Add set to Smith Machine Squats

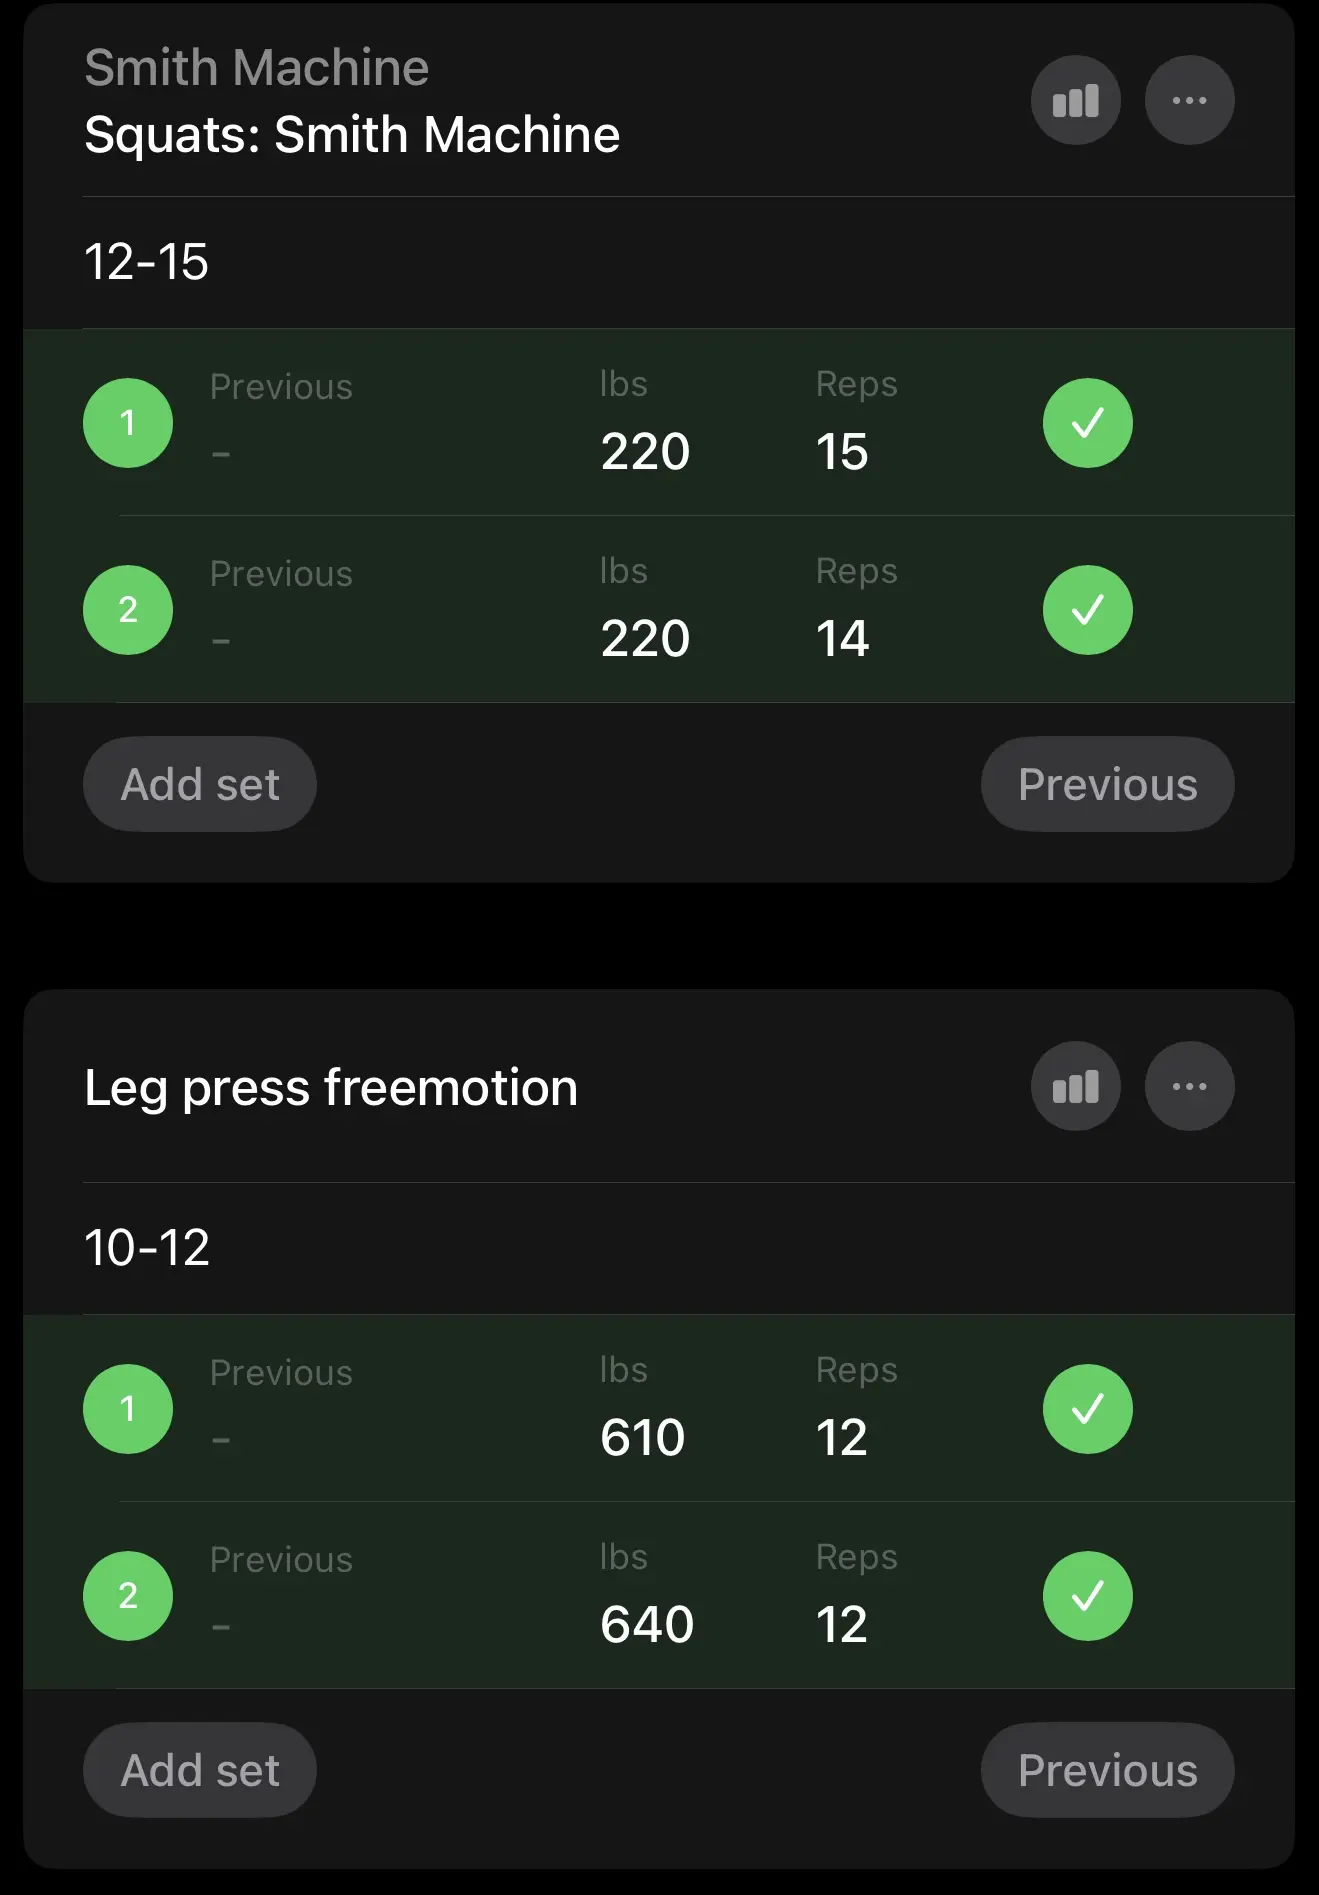click(x=200, y=784)
